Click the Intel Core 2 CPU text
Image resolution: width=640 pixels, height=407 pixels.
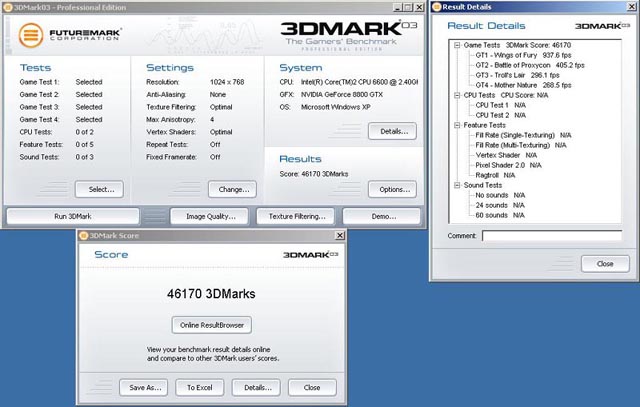click(359, 82)
